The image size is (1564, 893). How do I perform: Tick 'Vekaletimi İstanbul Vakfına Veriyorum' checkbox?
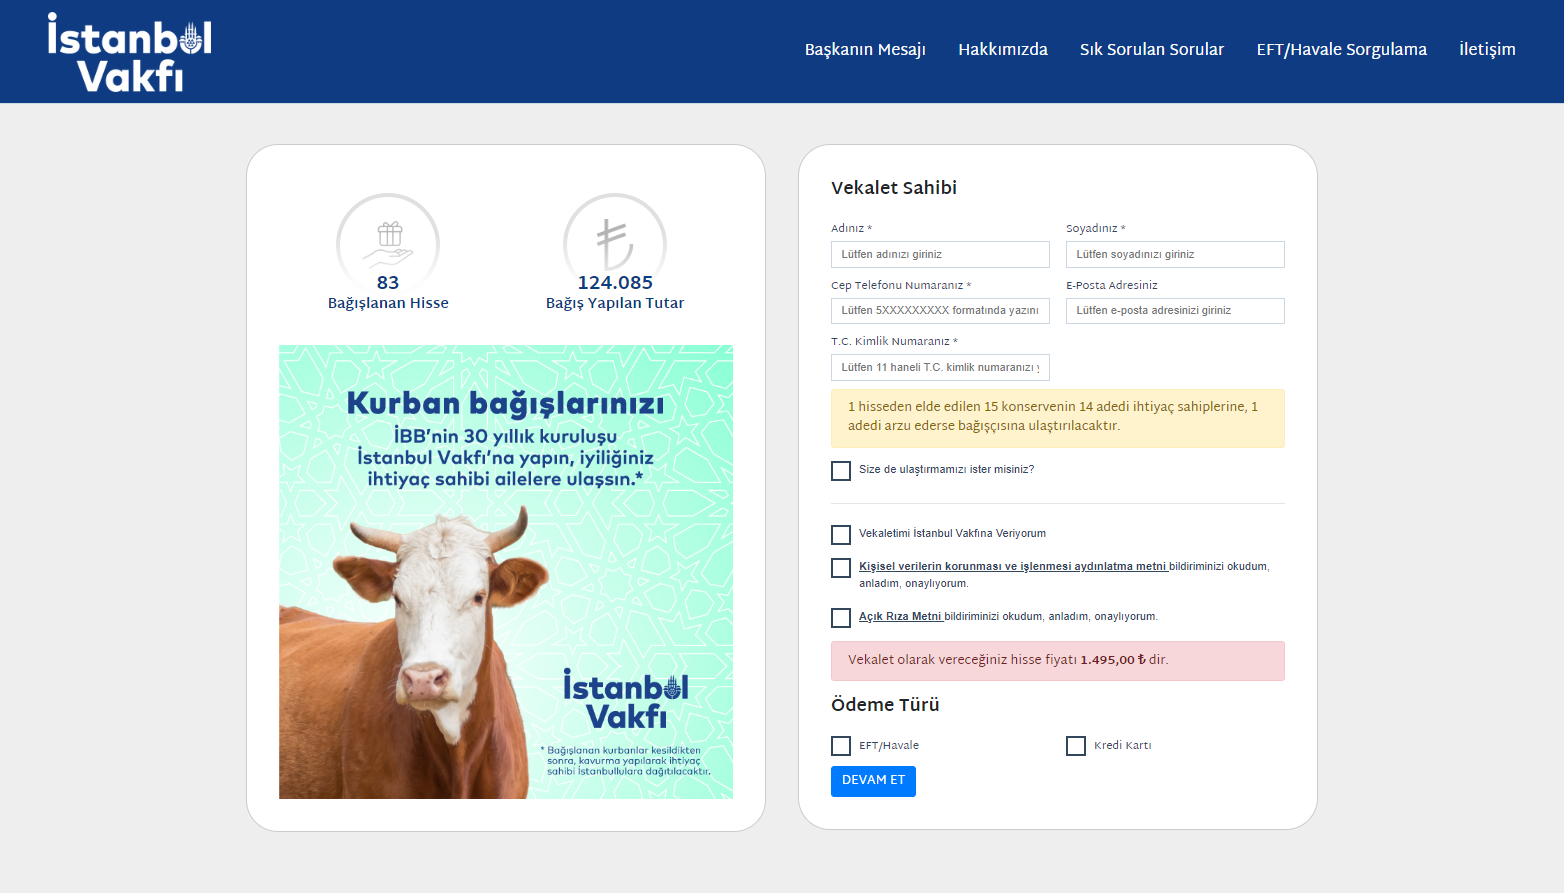[841, 535]
